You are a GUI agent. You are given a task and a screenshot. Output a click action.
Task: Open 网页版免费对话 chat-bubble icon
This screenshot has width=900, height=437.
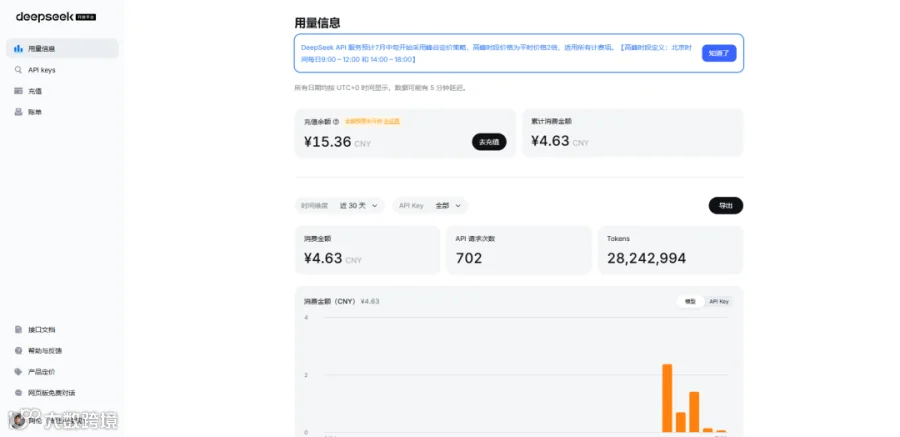click(x=18, y=393)
